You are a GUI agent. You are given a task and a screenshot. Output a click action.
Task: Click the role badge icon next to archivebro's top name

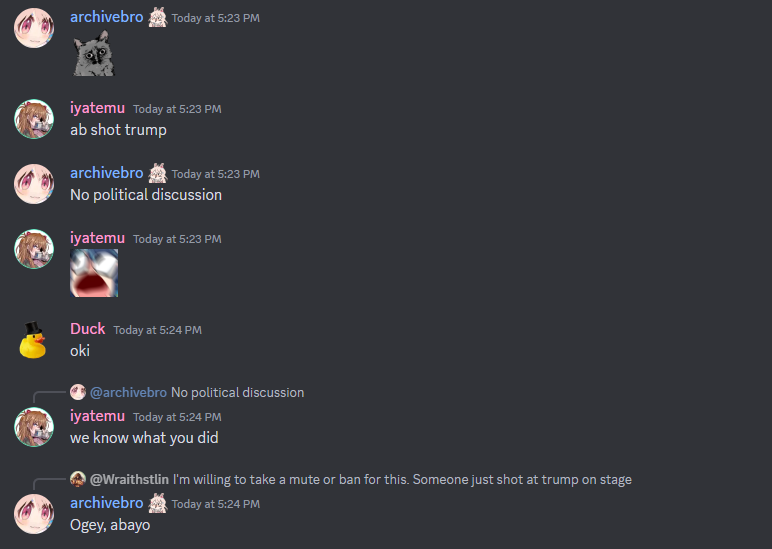pos(158,18)
